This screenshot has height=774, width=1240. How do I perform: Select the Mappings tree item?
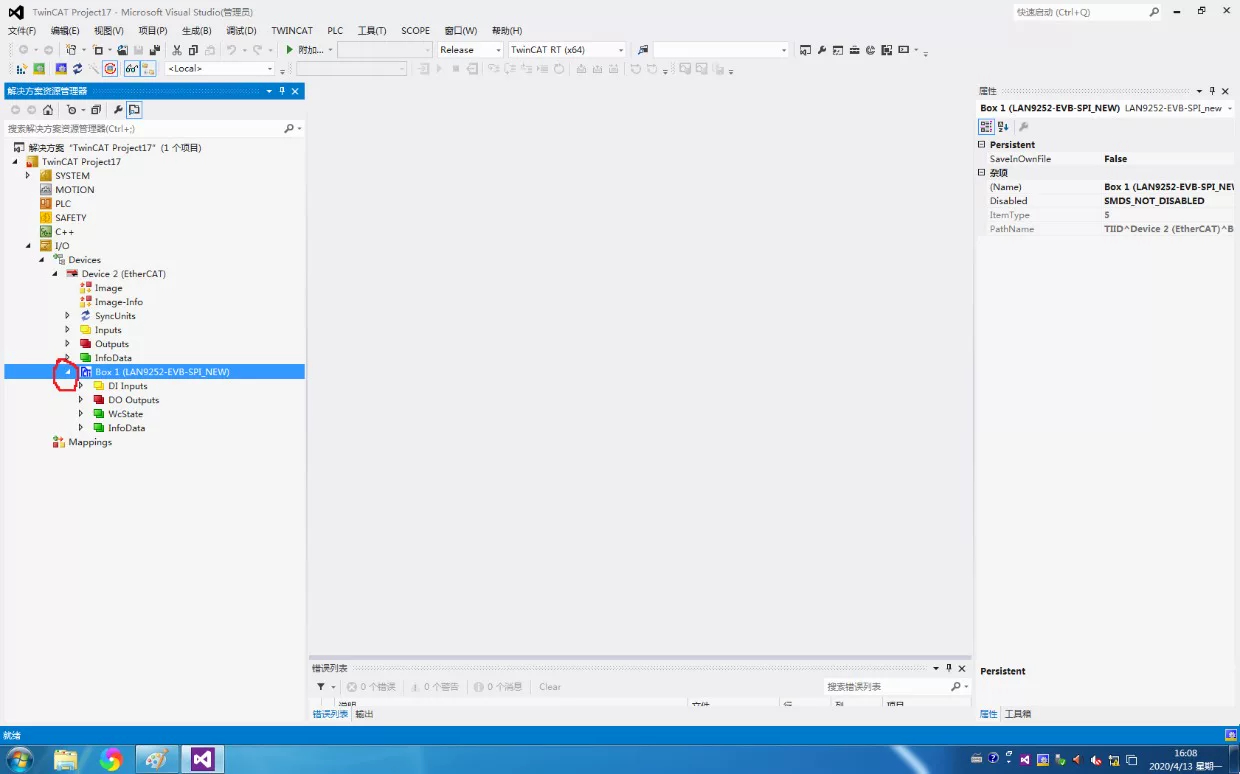[90, 442]
